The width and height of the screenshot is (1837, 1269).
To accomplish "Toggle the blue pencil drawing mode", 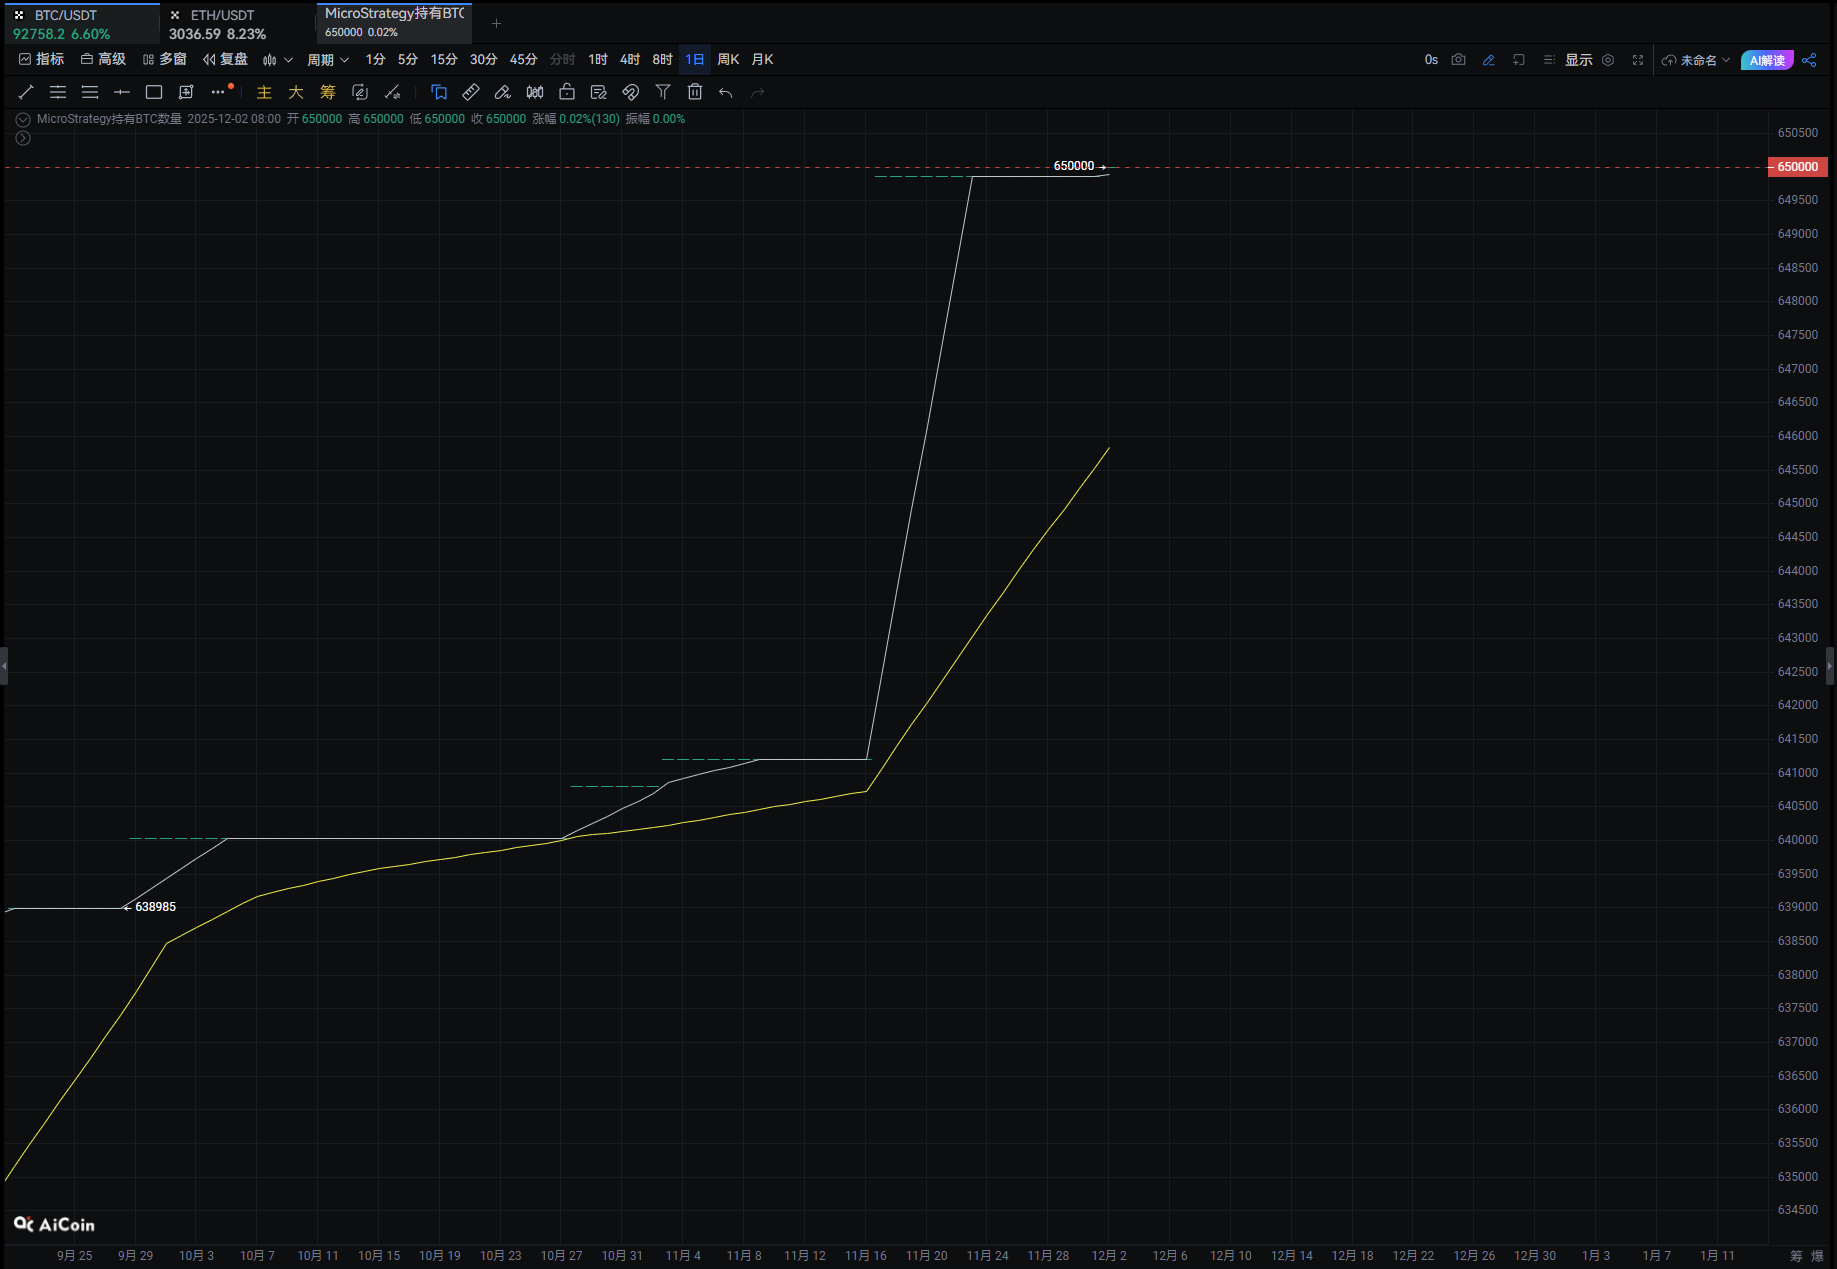I will tap(1488, 60).
